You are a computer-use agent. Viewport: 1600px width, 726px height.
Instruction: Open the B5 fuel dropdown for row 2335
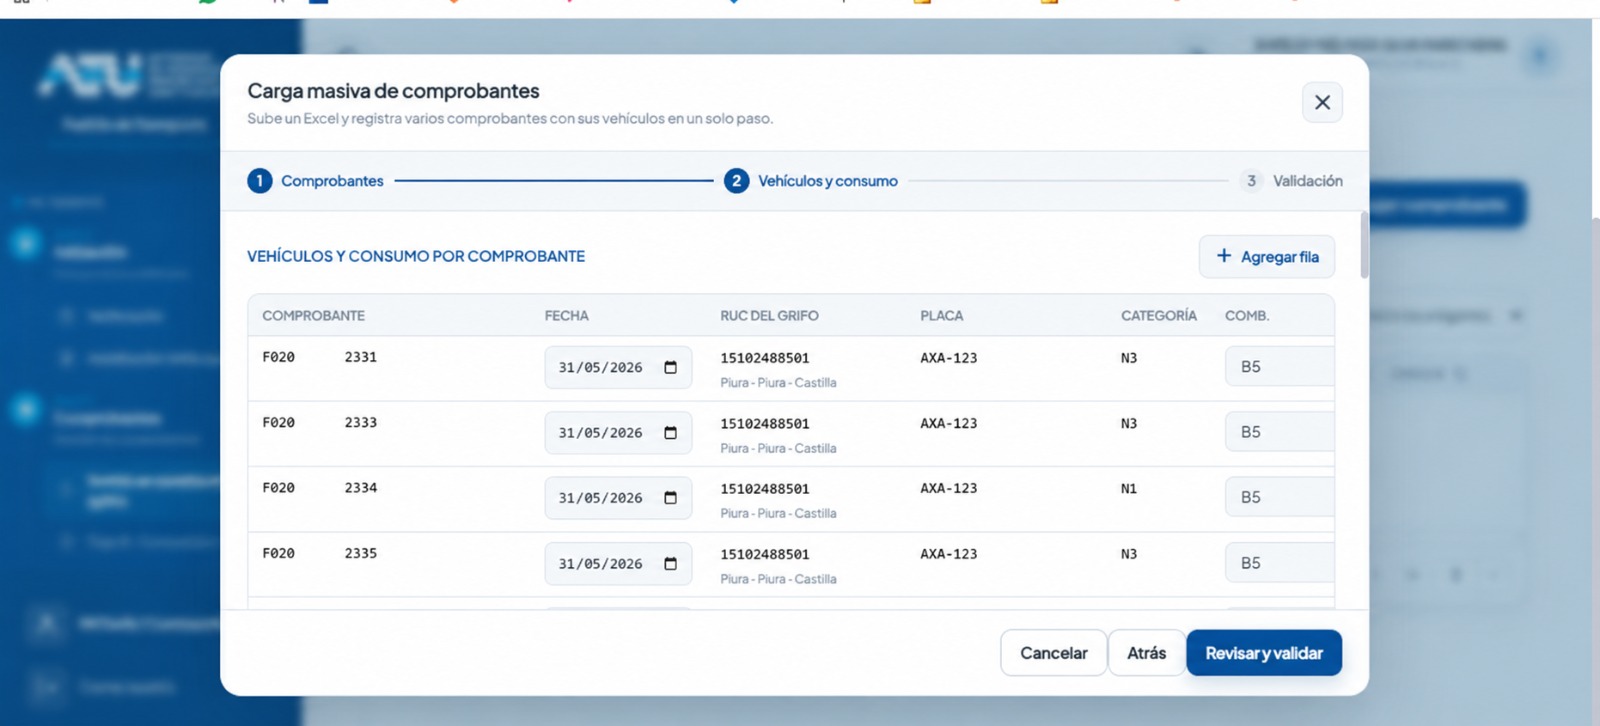1279,563
